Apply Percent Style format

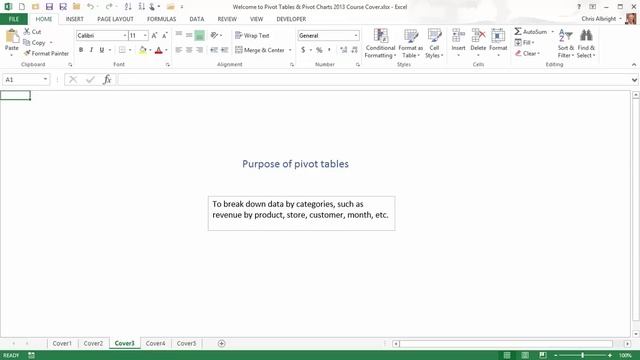coord(319,50)
